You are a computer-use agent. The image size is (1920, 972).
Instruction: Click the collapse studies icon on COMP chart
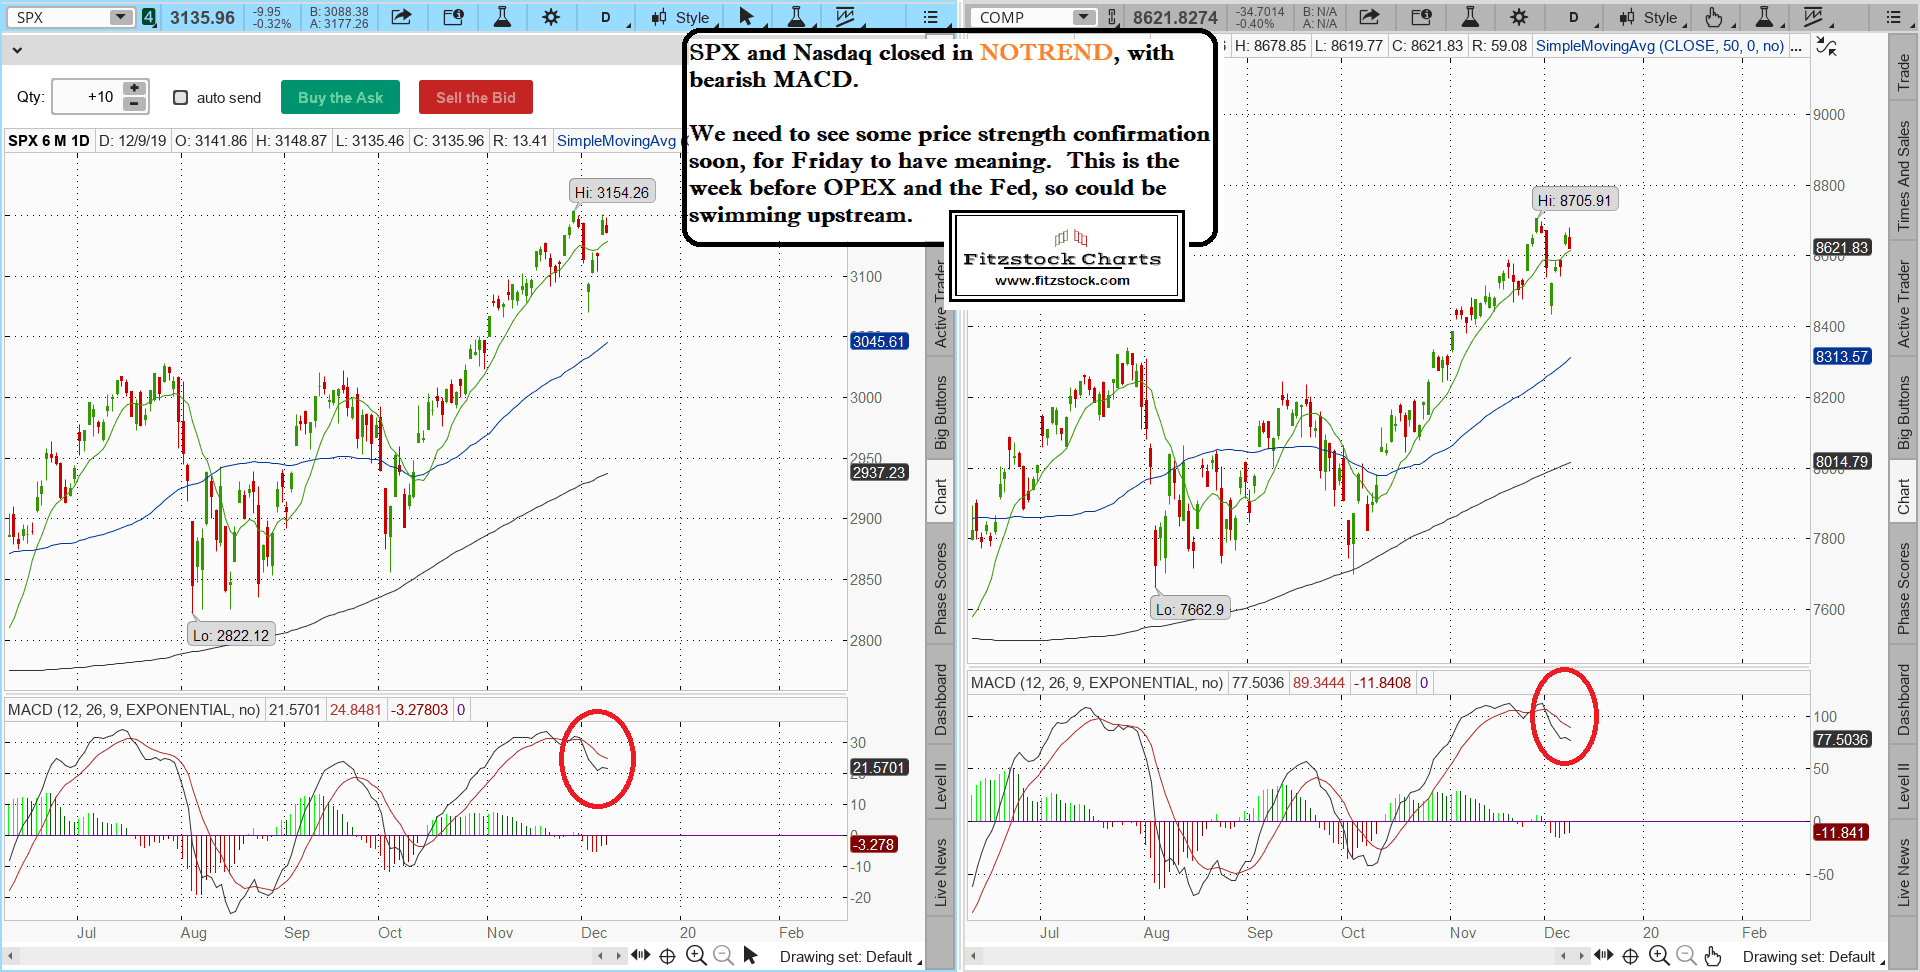1826,47
